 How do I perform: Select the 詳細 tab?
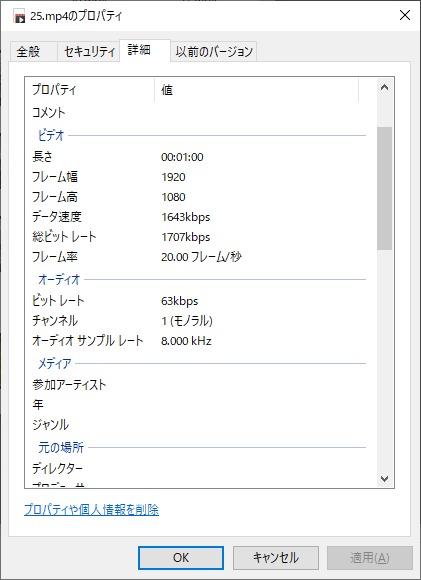pyautogui.click(x=145, y=50)
